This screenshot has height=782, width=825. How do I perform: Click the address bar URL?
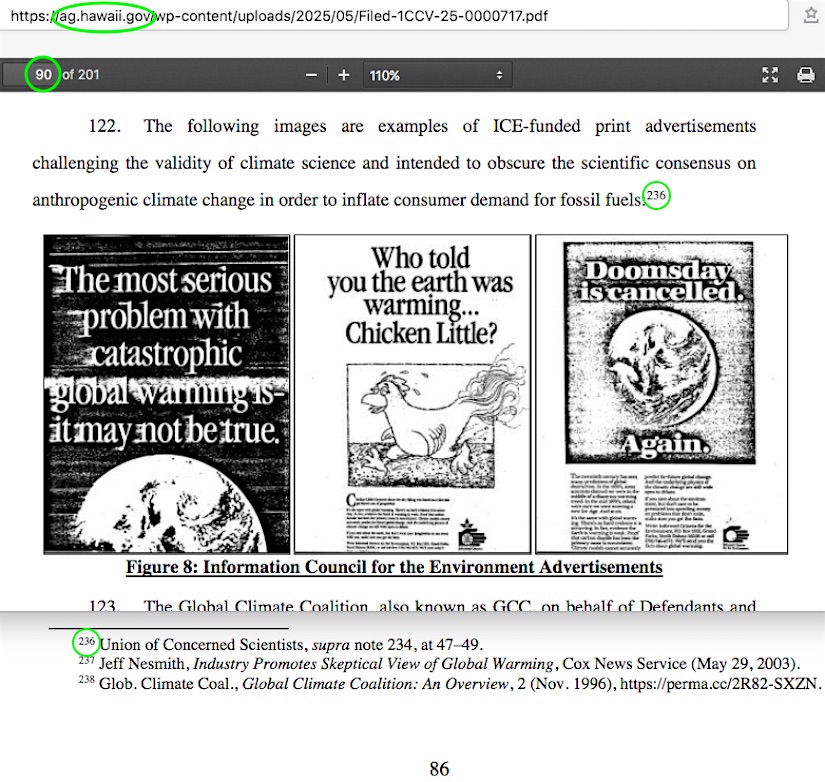[300, 17]
